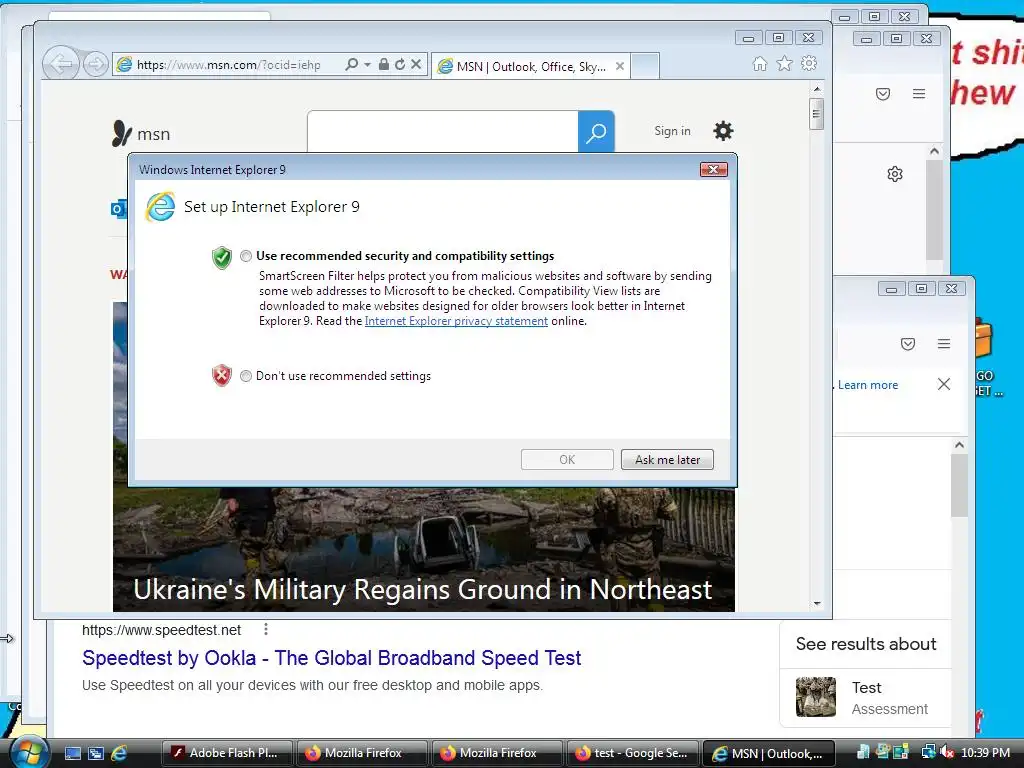Click the Internet Explorer Home icon
Image resolution: width=1024 pixels, height=768 pixels.
760,63
